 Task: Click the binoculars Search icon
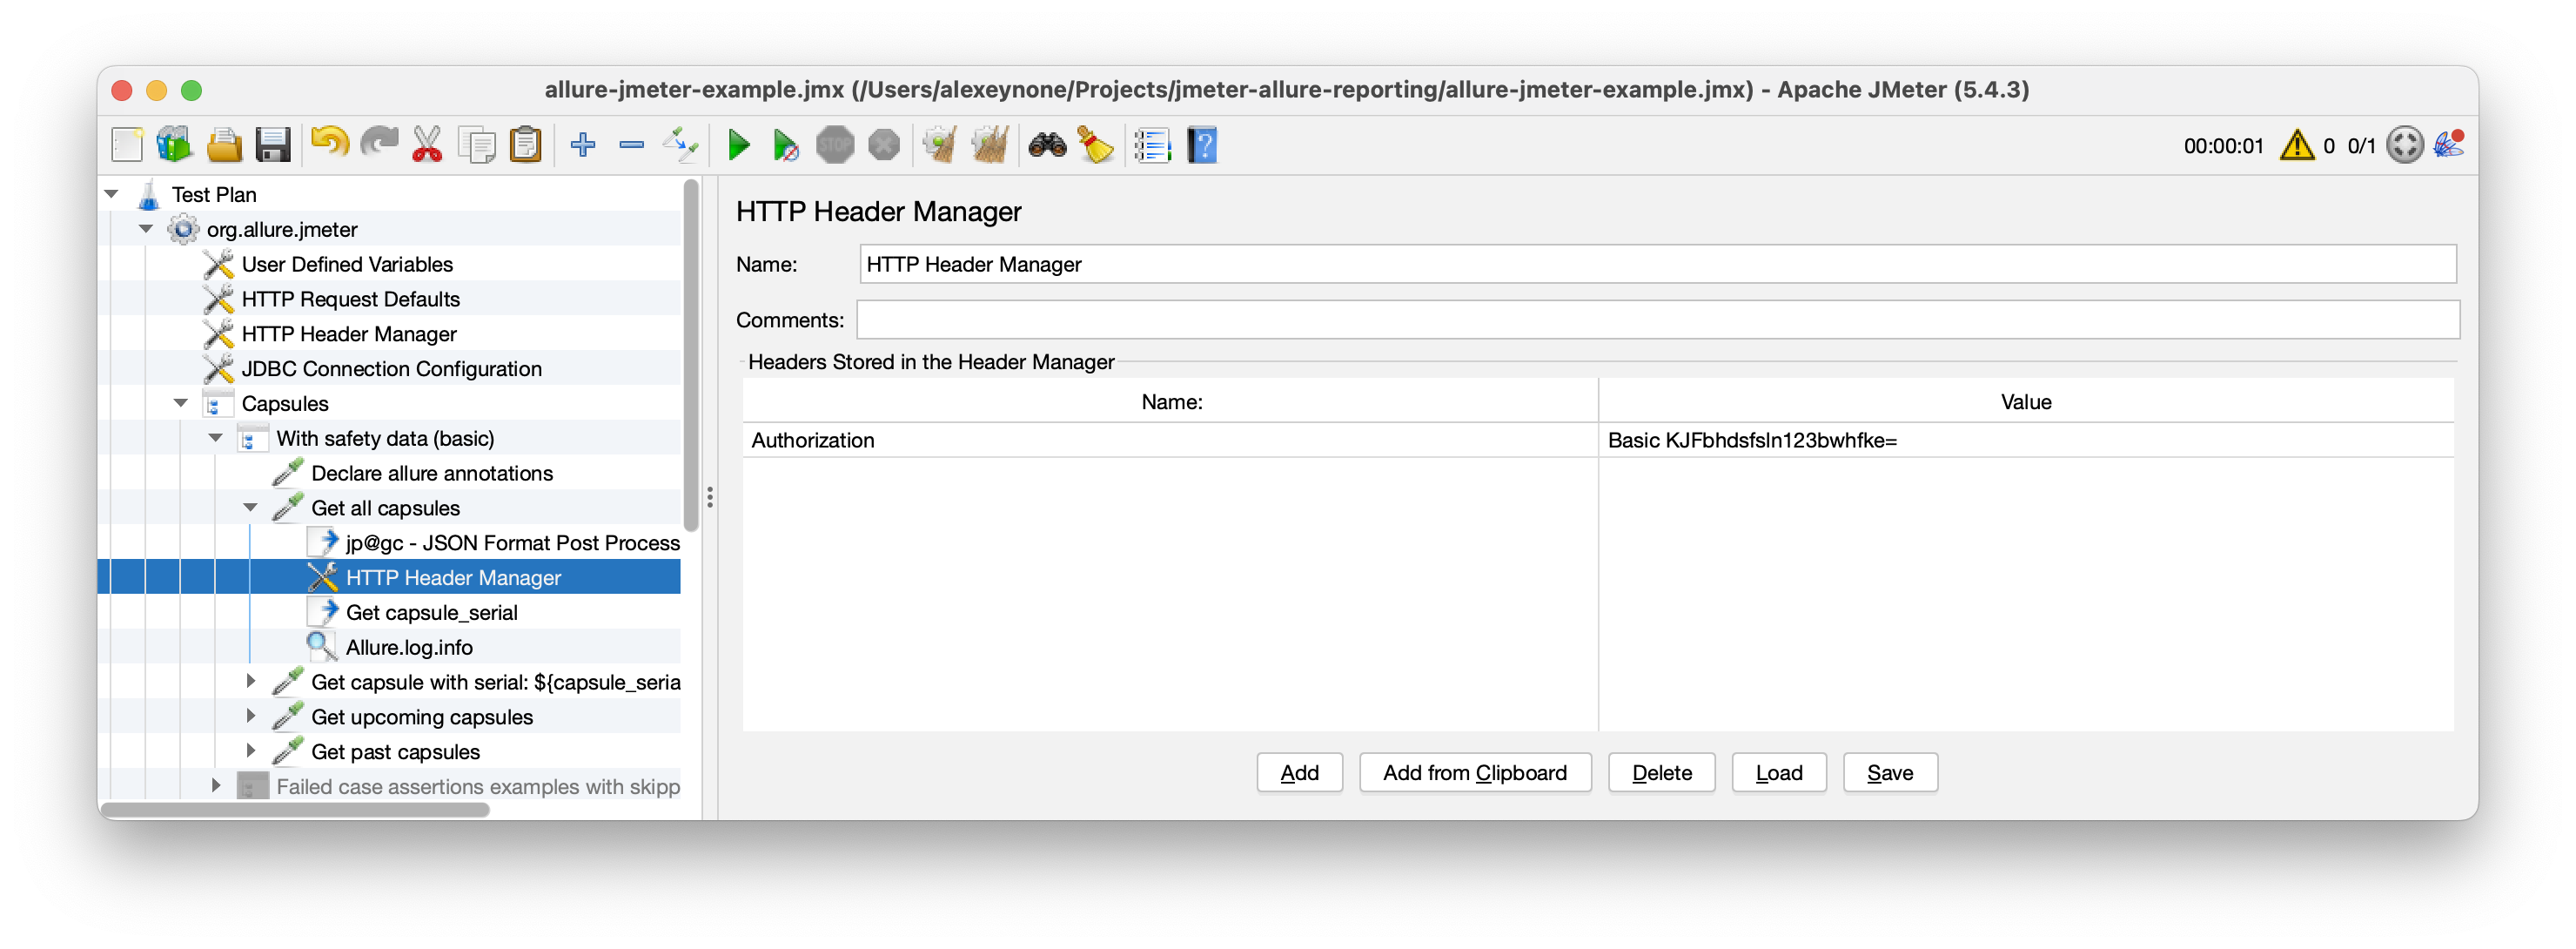1047,146
